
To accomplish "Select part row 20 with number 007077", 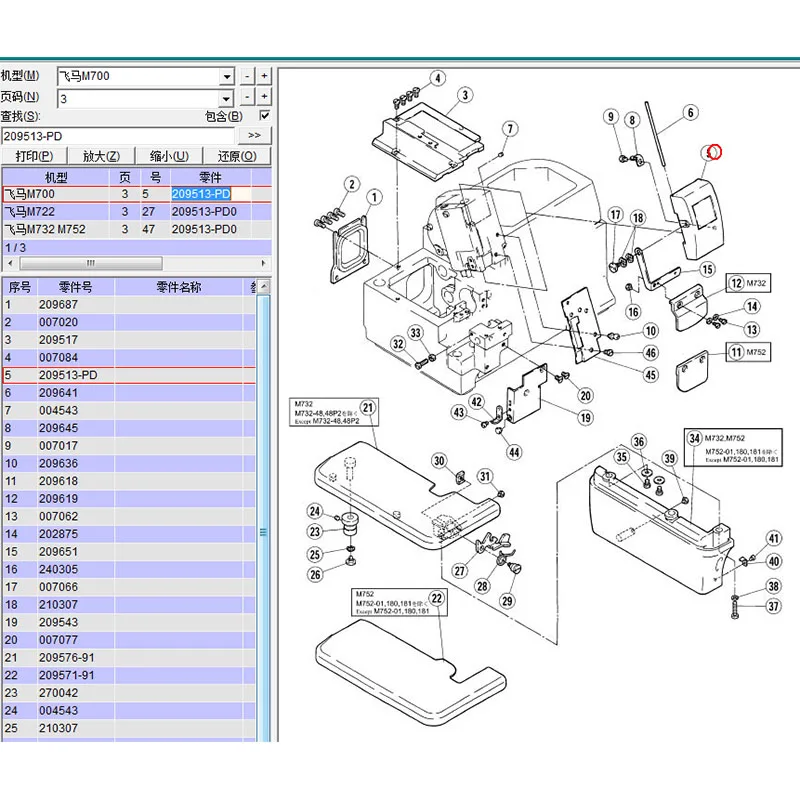I will (129, 640).
